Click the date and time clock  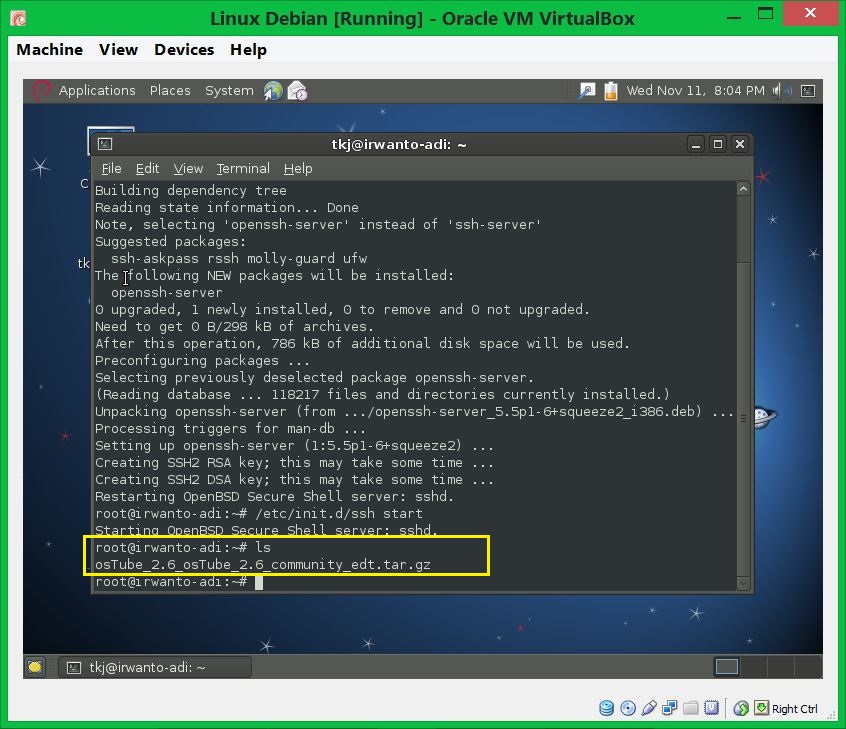(x=695, y=91)
